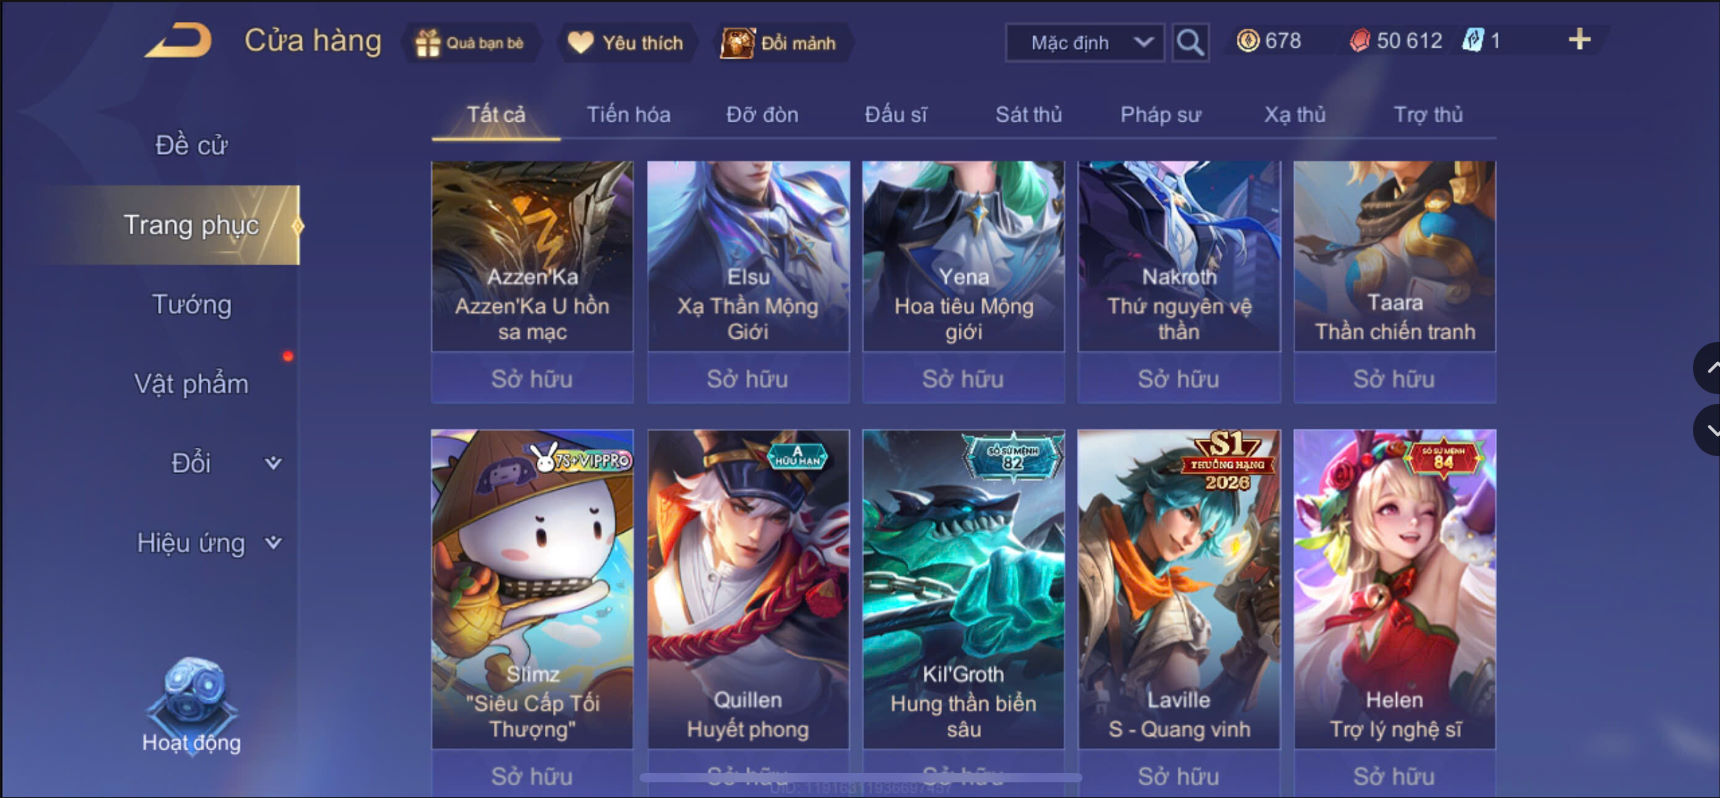The image size is (1720, 798).
Task: Switch to the Pháp sư tab
Action: click(1160, 114)
